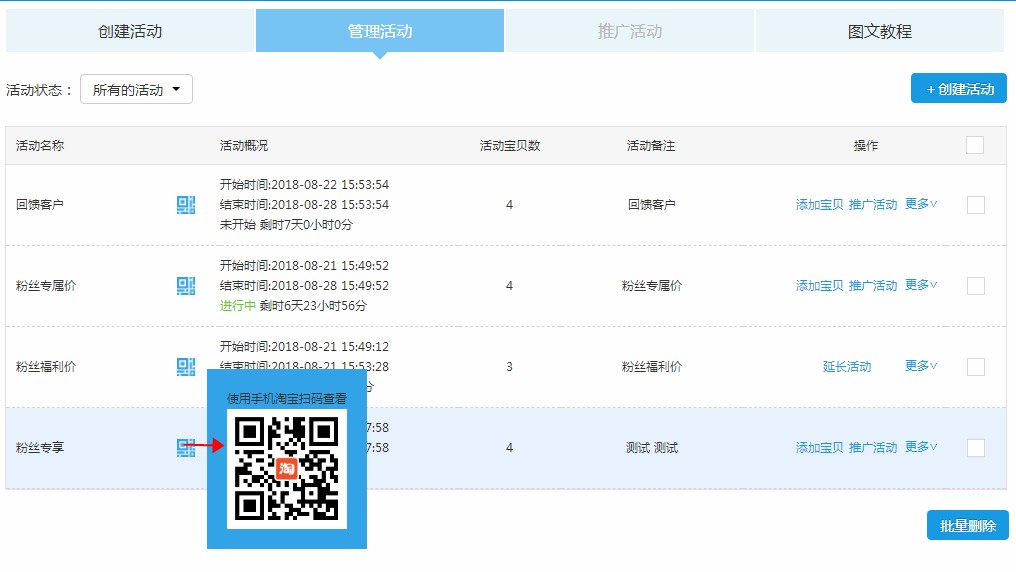Switch to the 推广活动 tab
This screenshot has width=1016, height=572.
point(630,31)
